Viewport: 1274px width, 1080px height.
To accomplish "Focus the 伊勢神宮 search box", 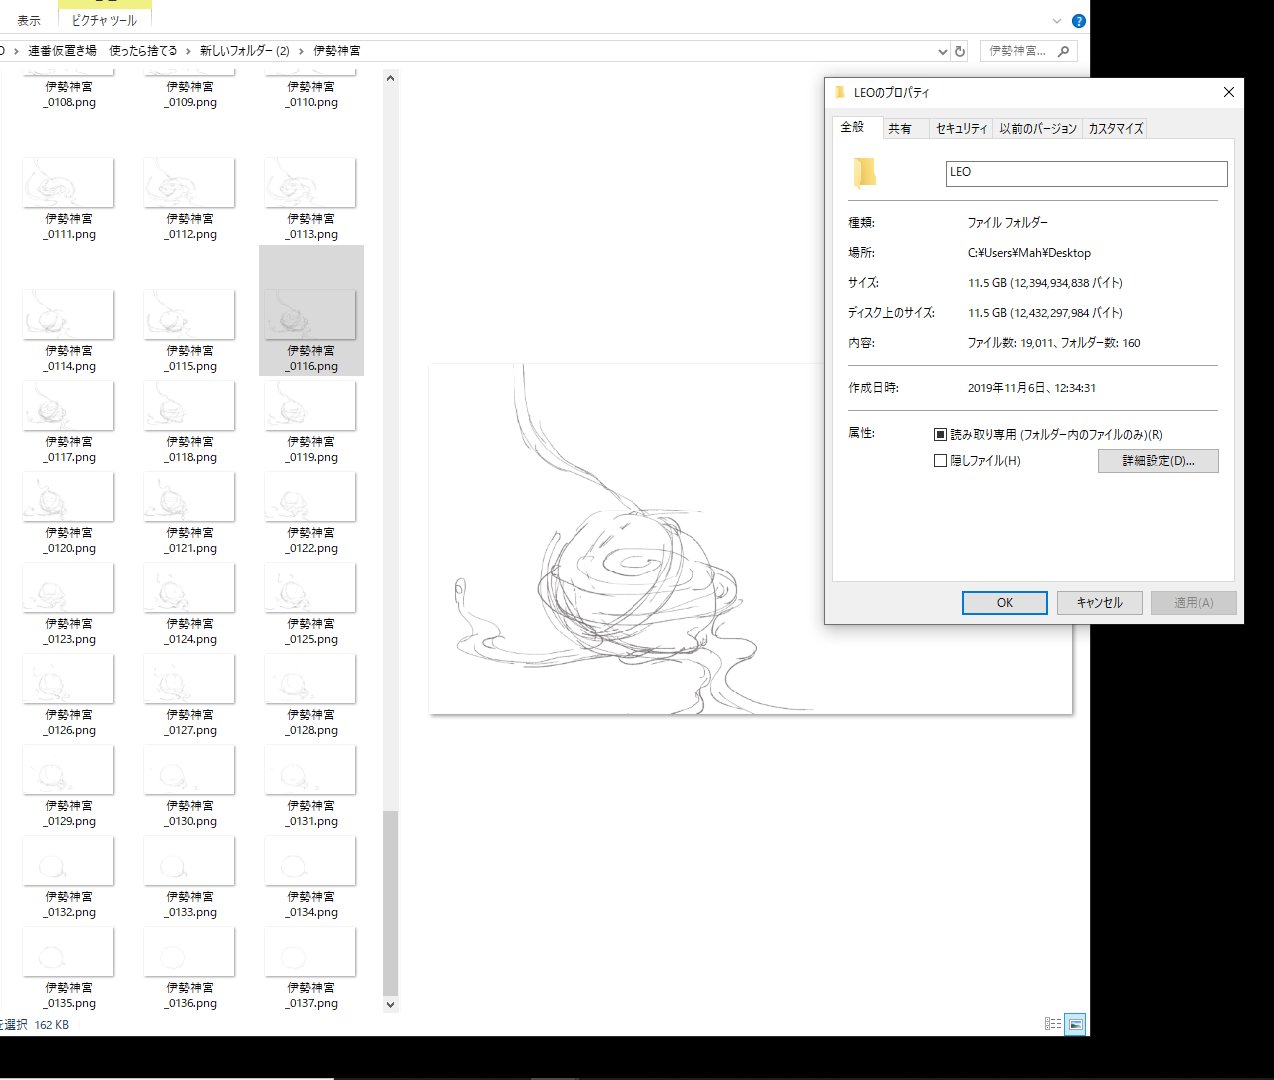I will pos(1027,51).
